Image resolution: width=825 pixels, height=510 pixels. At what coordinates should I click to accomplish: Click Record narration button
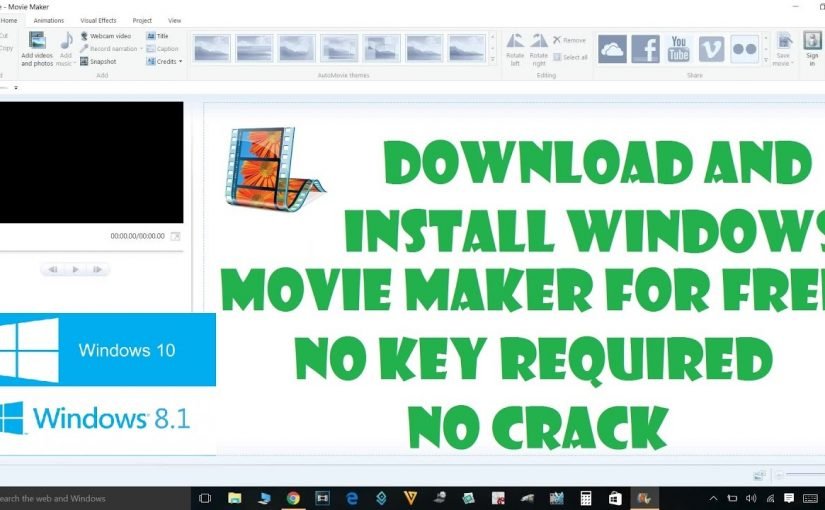108,48
